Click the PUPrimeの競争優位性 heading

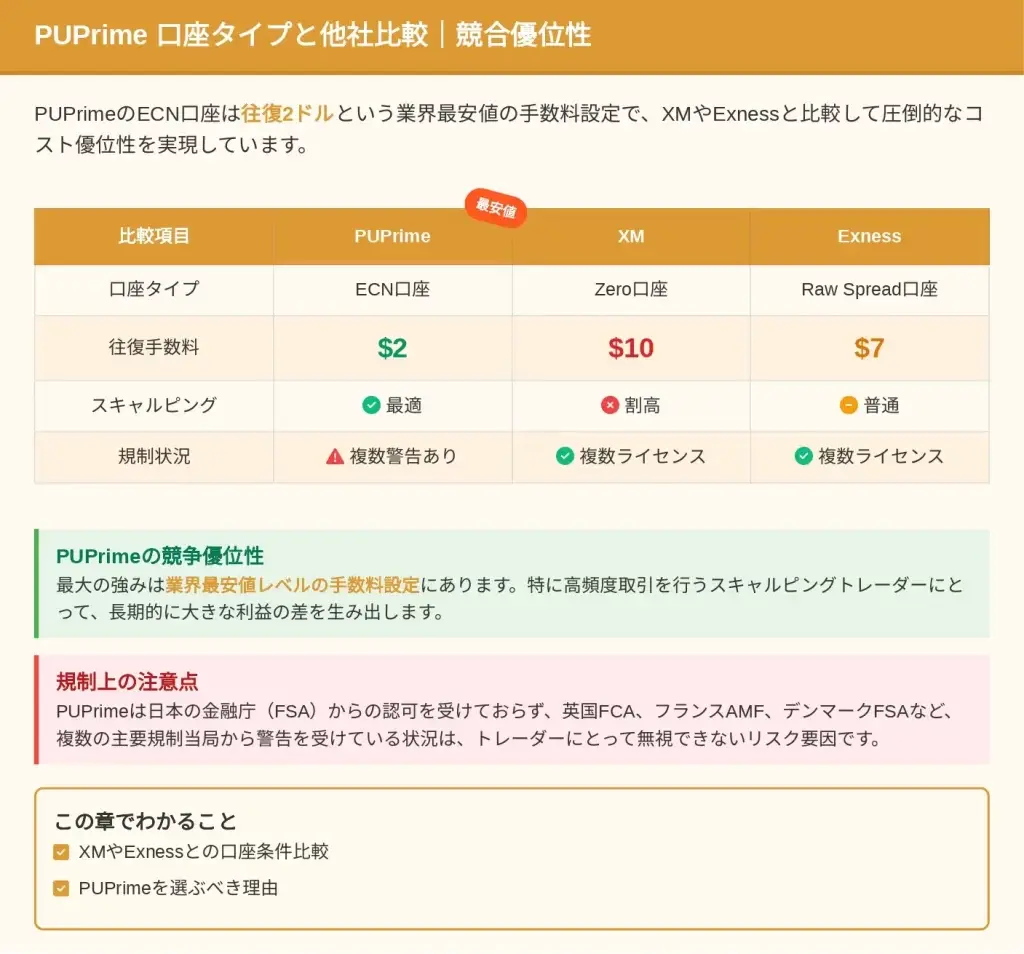[160, 556]
